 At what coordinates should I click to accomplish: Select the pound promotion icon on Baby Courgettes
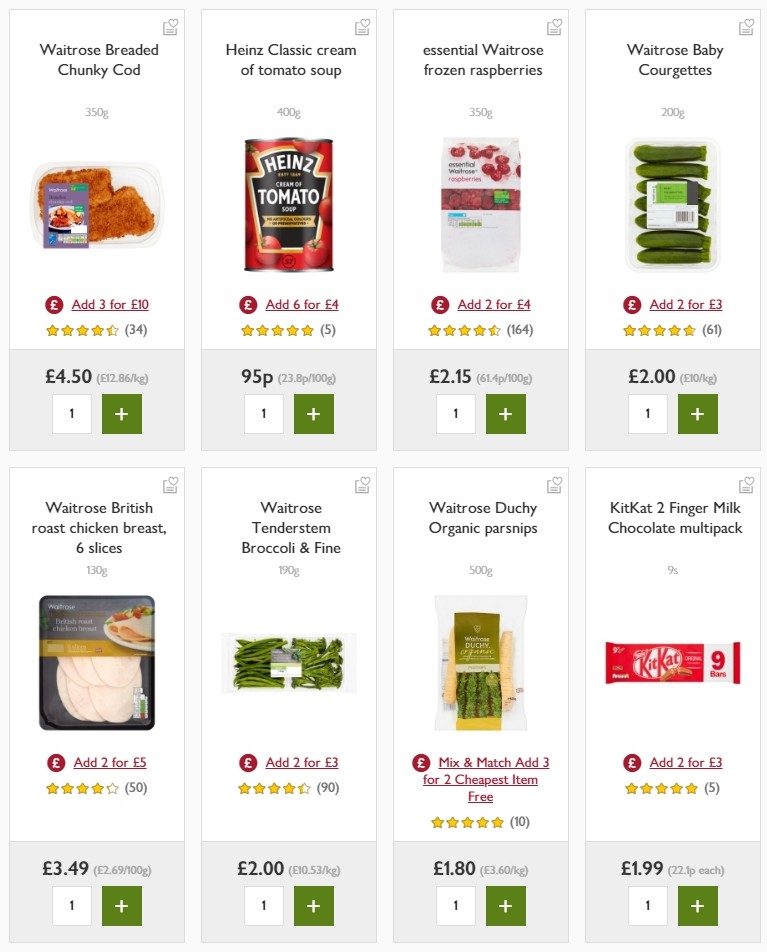(631, 304)
